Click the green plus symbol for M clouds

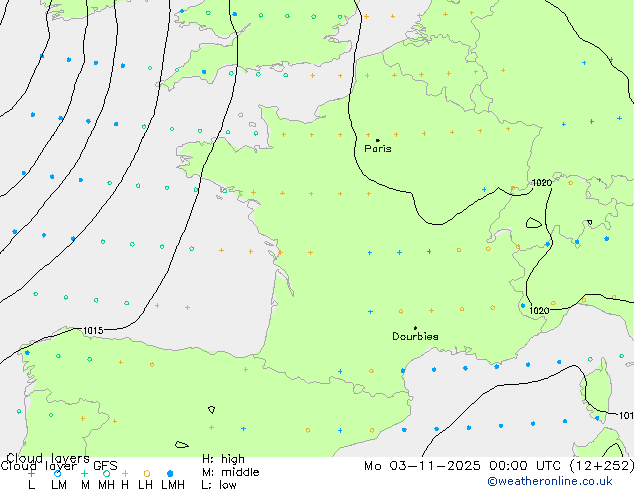point(85,473)
